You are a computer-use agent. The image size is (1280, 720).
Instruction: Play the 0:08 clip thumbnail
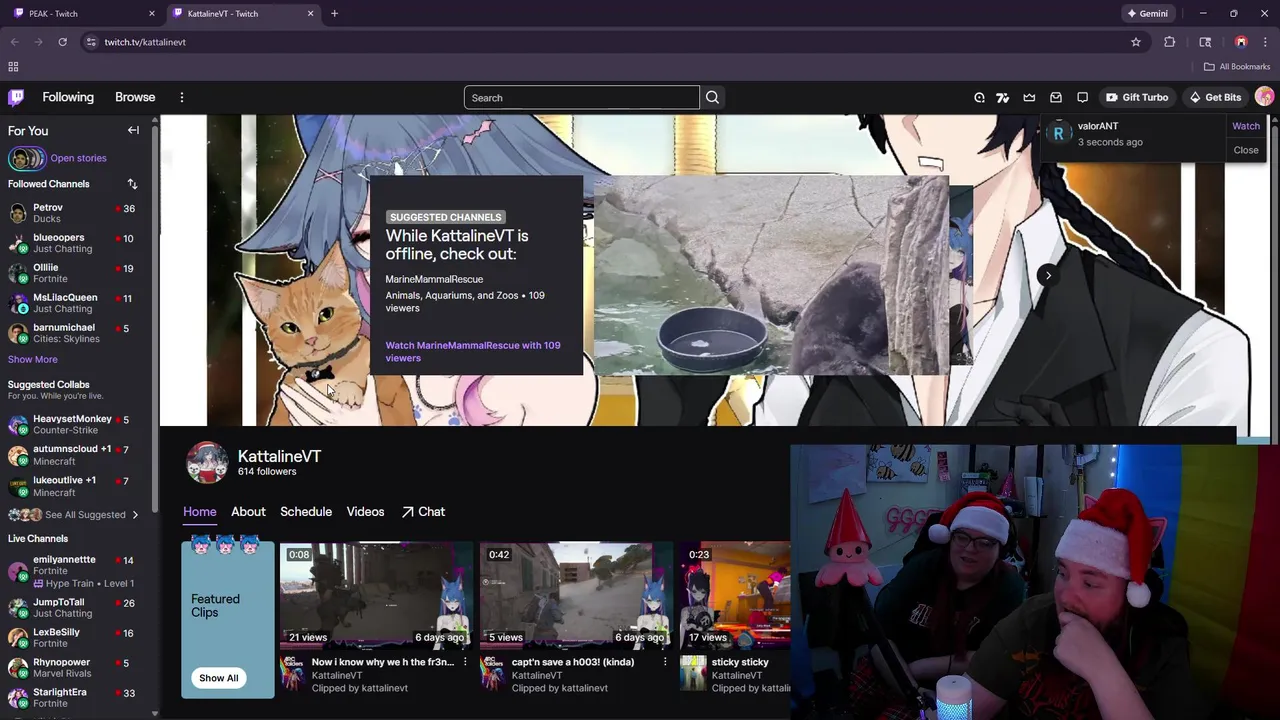(376, 594)
